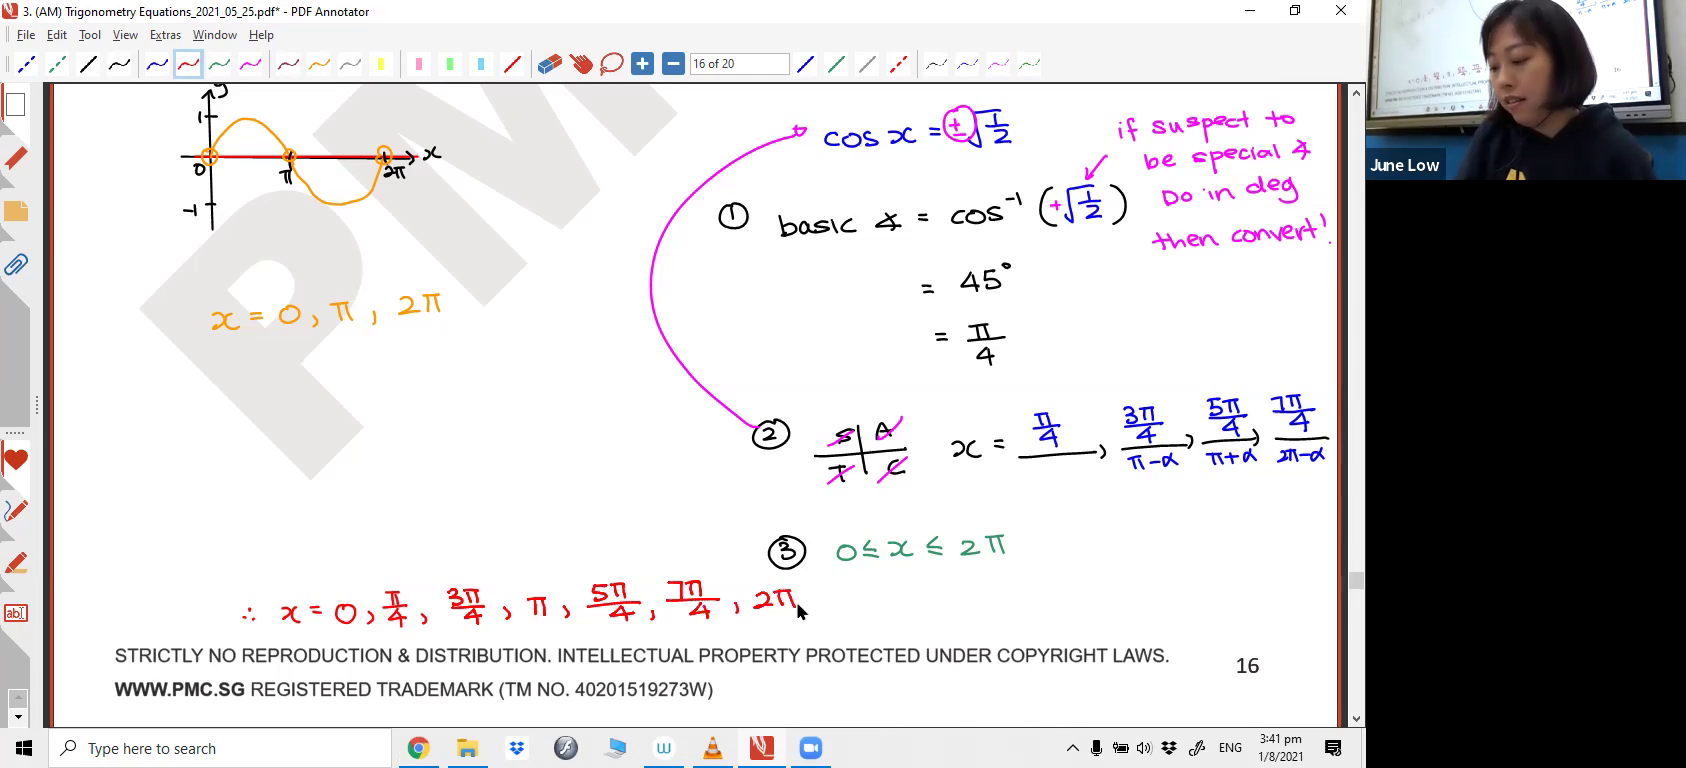The height and width of the screenshot is (768, 1686).
Task: Open Google Chrome from the taskbar
Action: tap(418, 748)
